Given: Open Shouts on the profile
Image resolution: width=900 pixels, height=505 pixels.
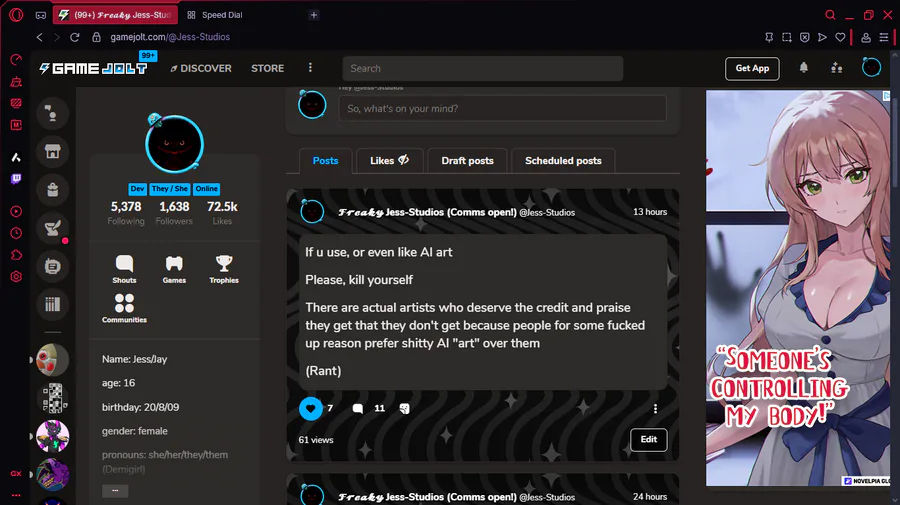Looking at the screenshot, I should (x=124, y=269).
